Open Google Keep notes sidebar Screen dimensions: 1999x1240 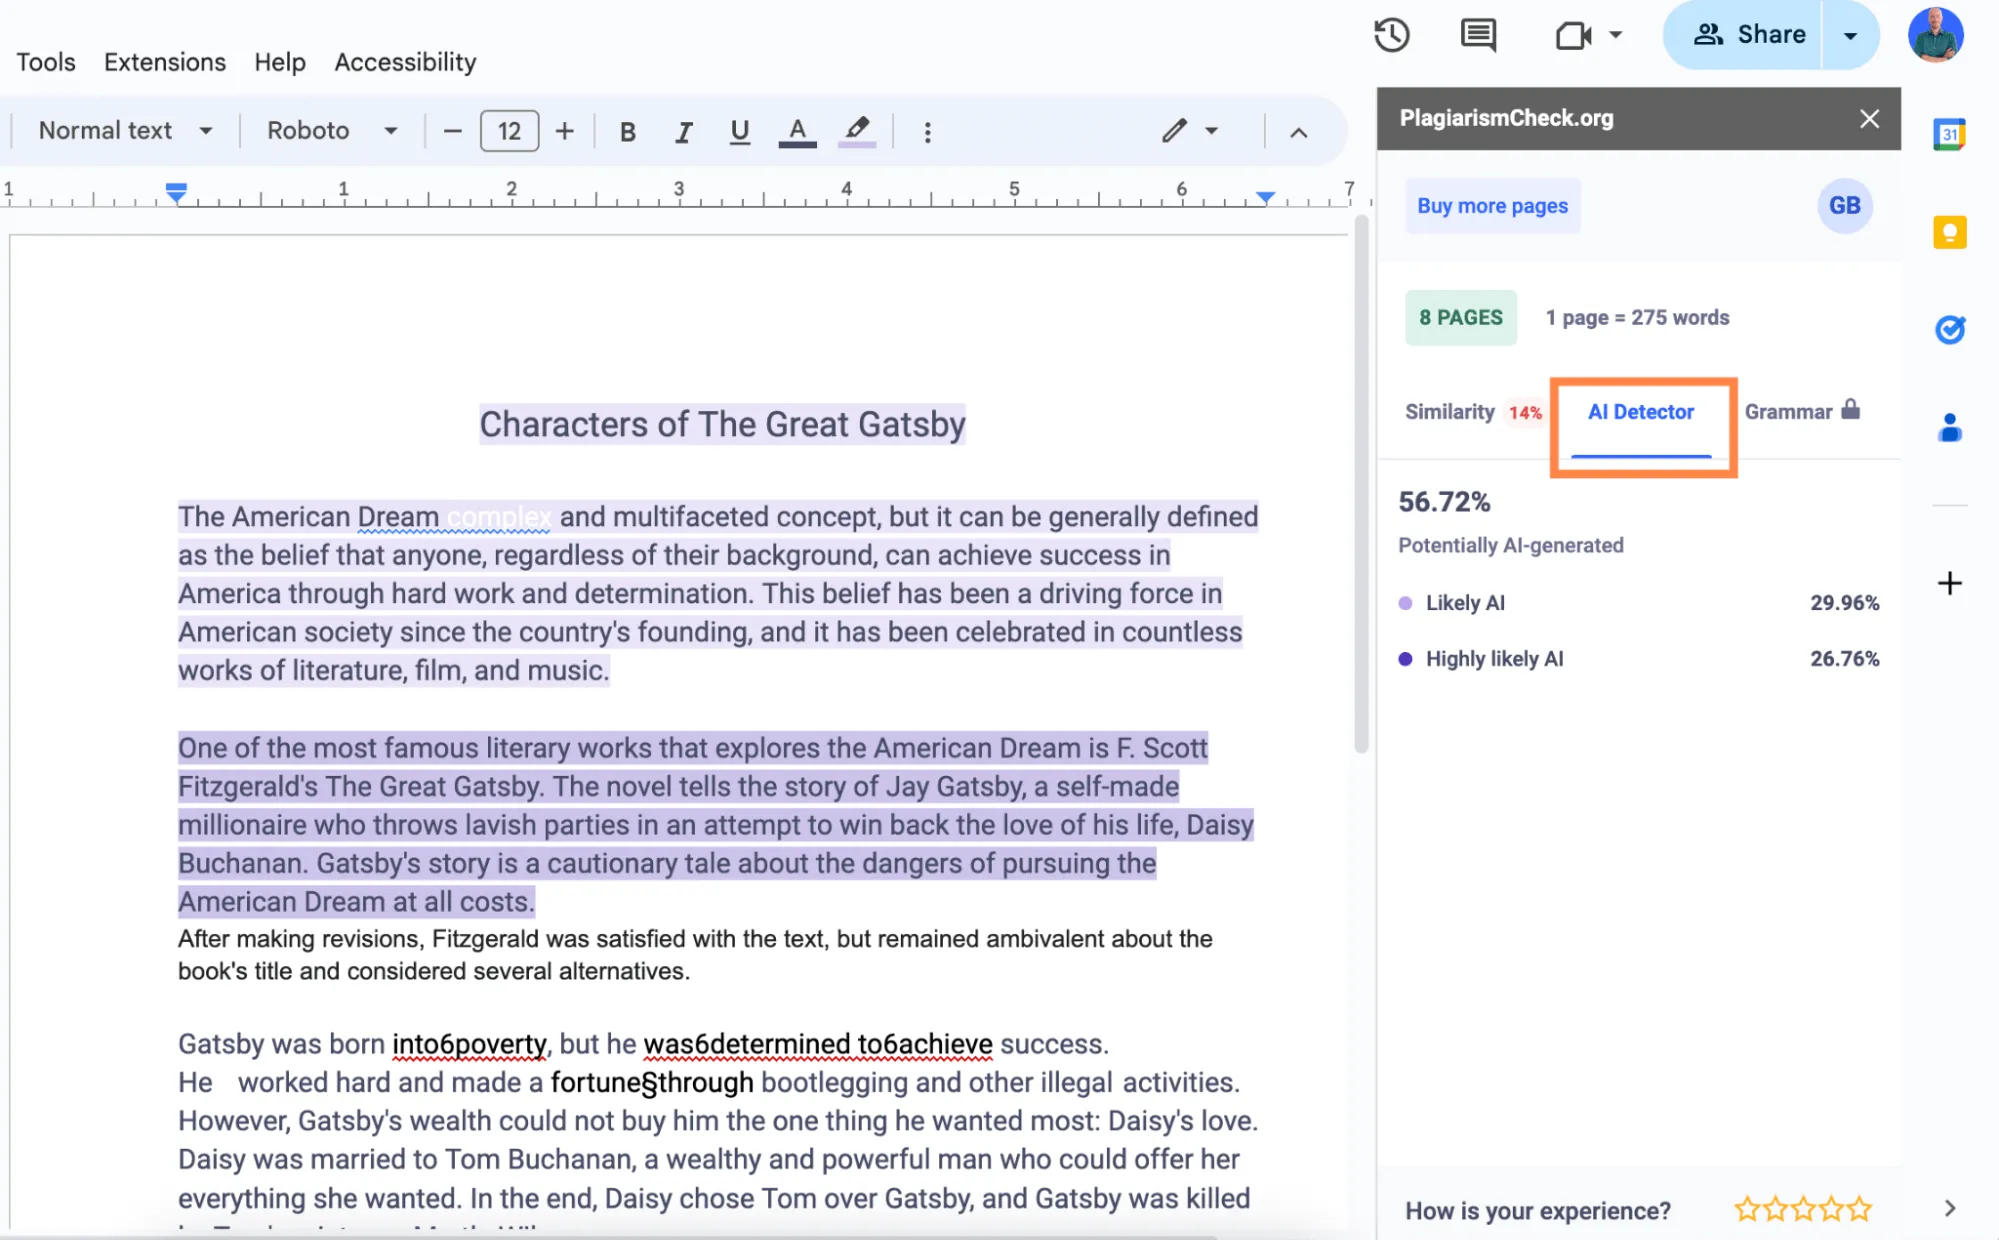click(x=1950, y=232)
